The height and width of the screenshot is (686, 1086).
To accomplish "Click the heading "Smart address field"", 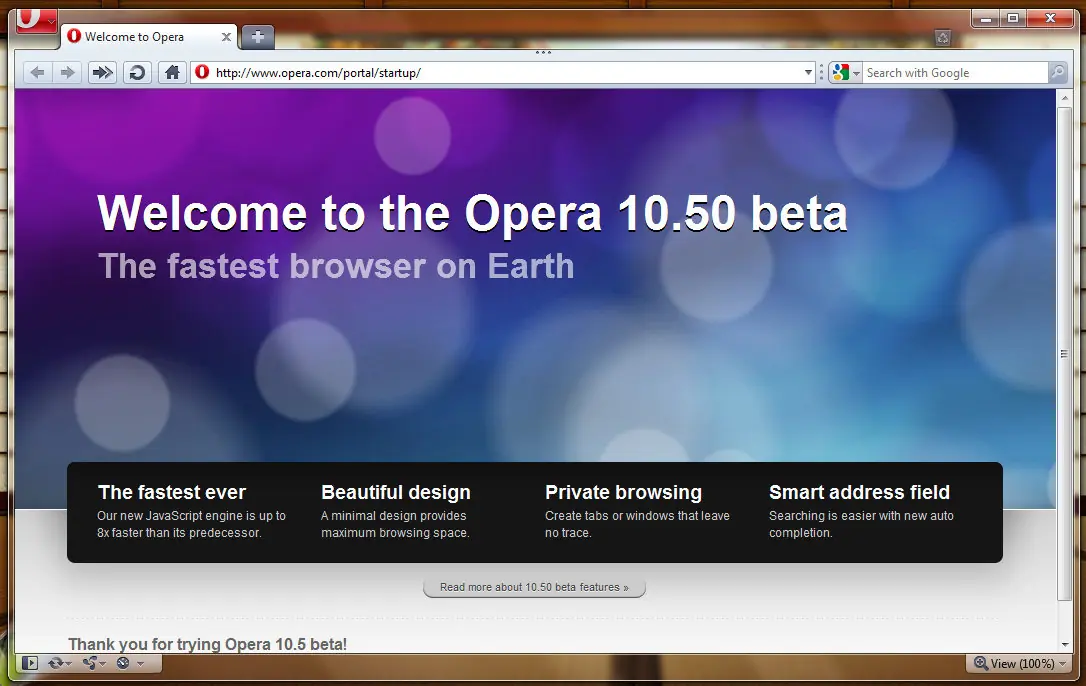I will point(860,492).
